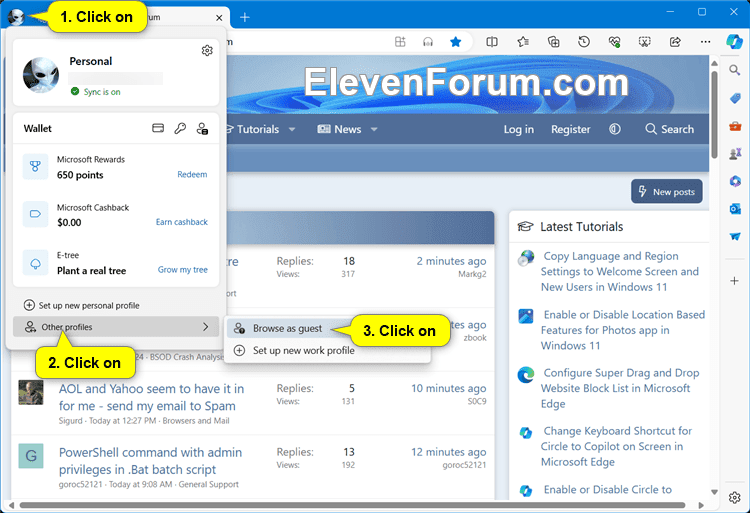
Task: Open split screen icon in toolbar
Action: [x=492, y=42]
